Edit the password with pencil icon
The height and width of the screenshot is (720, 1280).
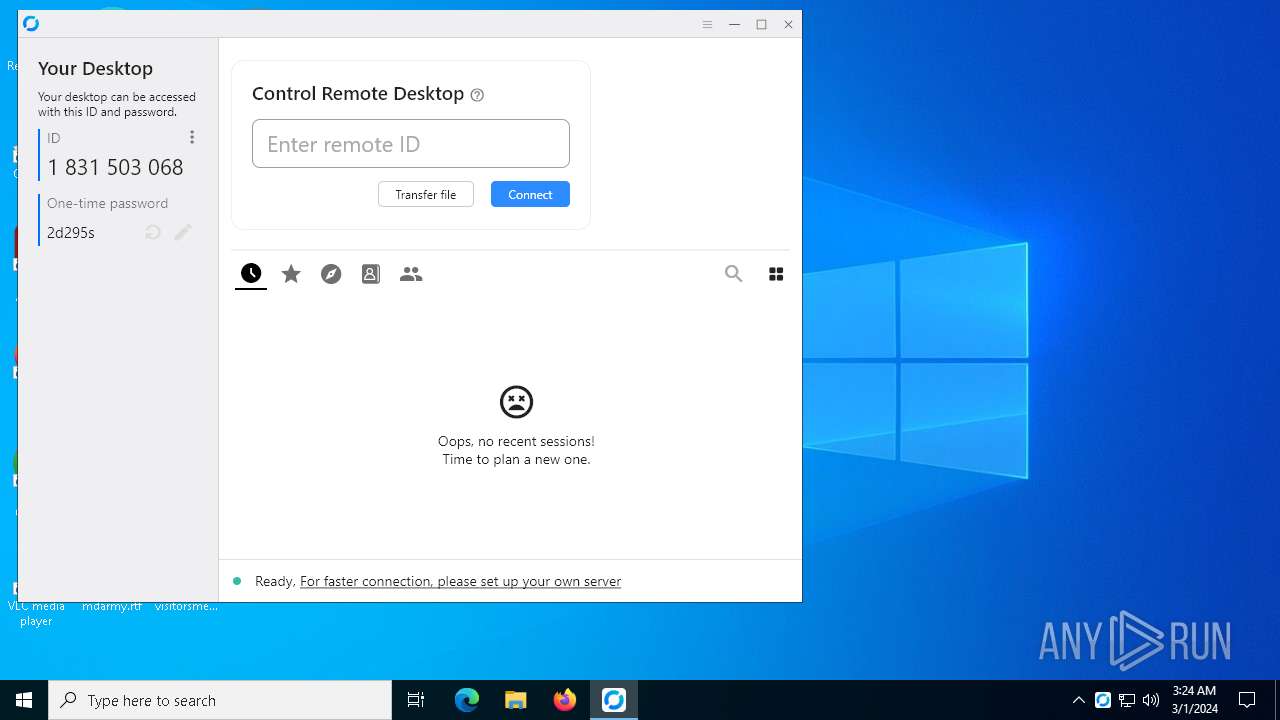click(183, 232)
